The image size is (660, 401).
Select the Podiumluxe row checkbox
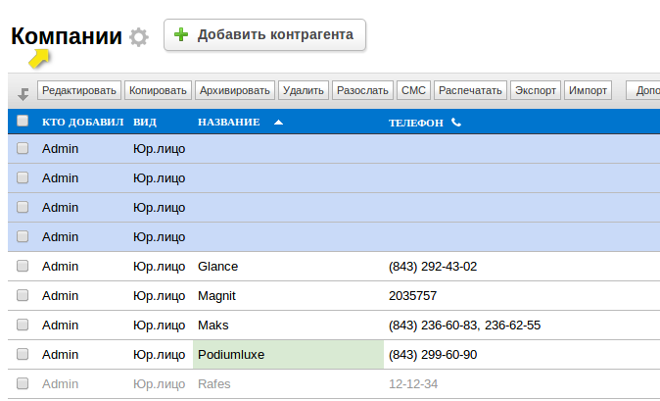tap(23, 354)
